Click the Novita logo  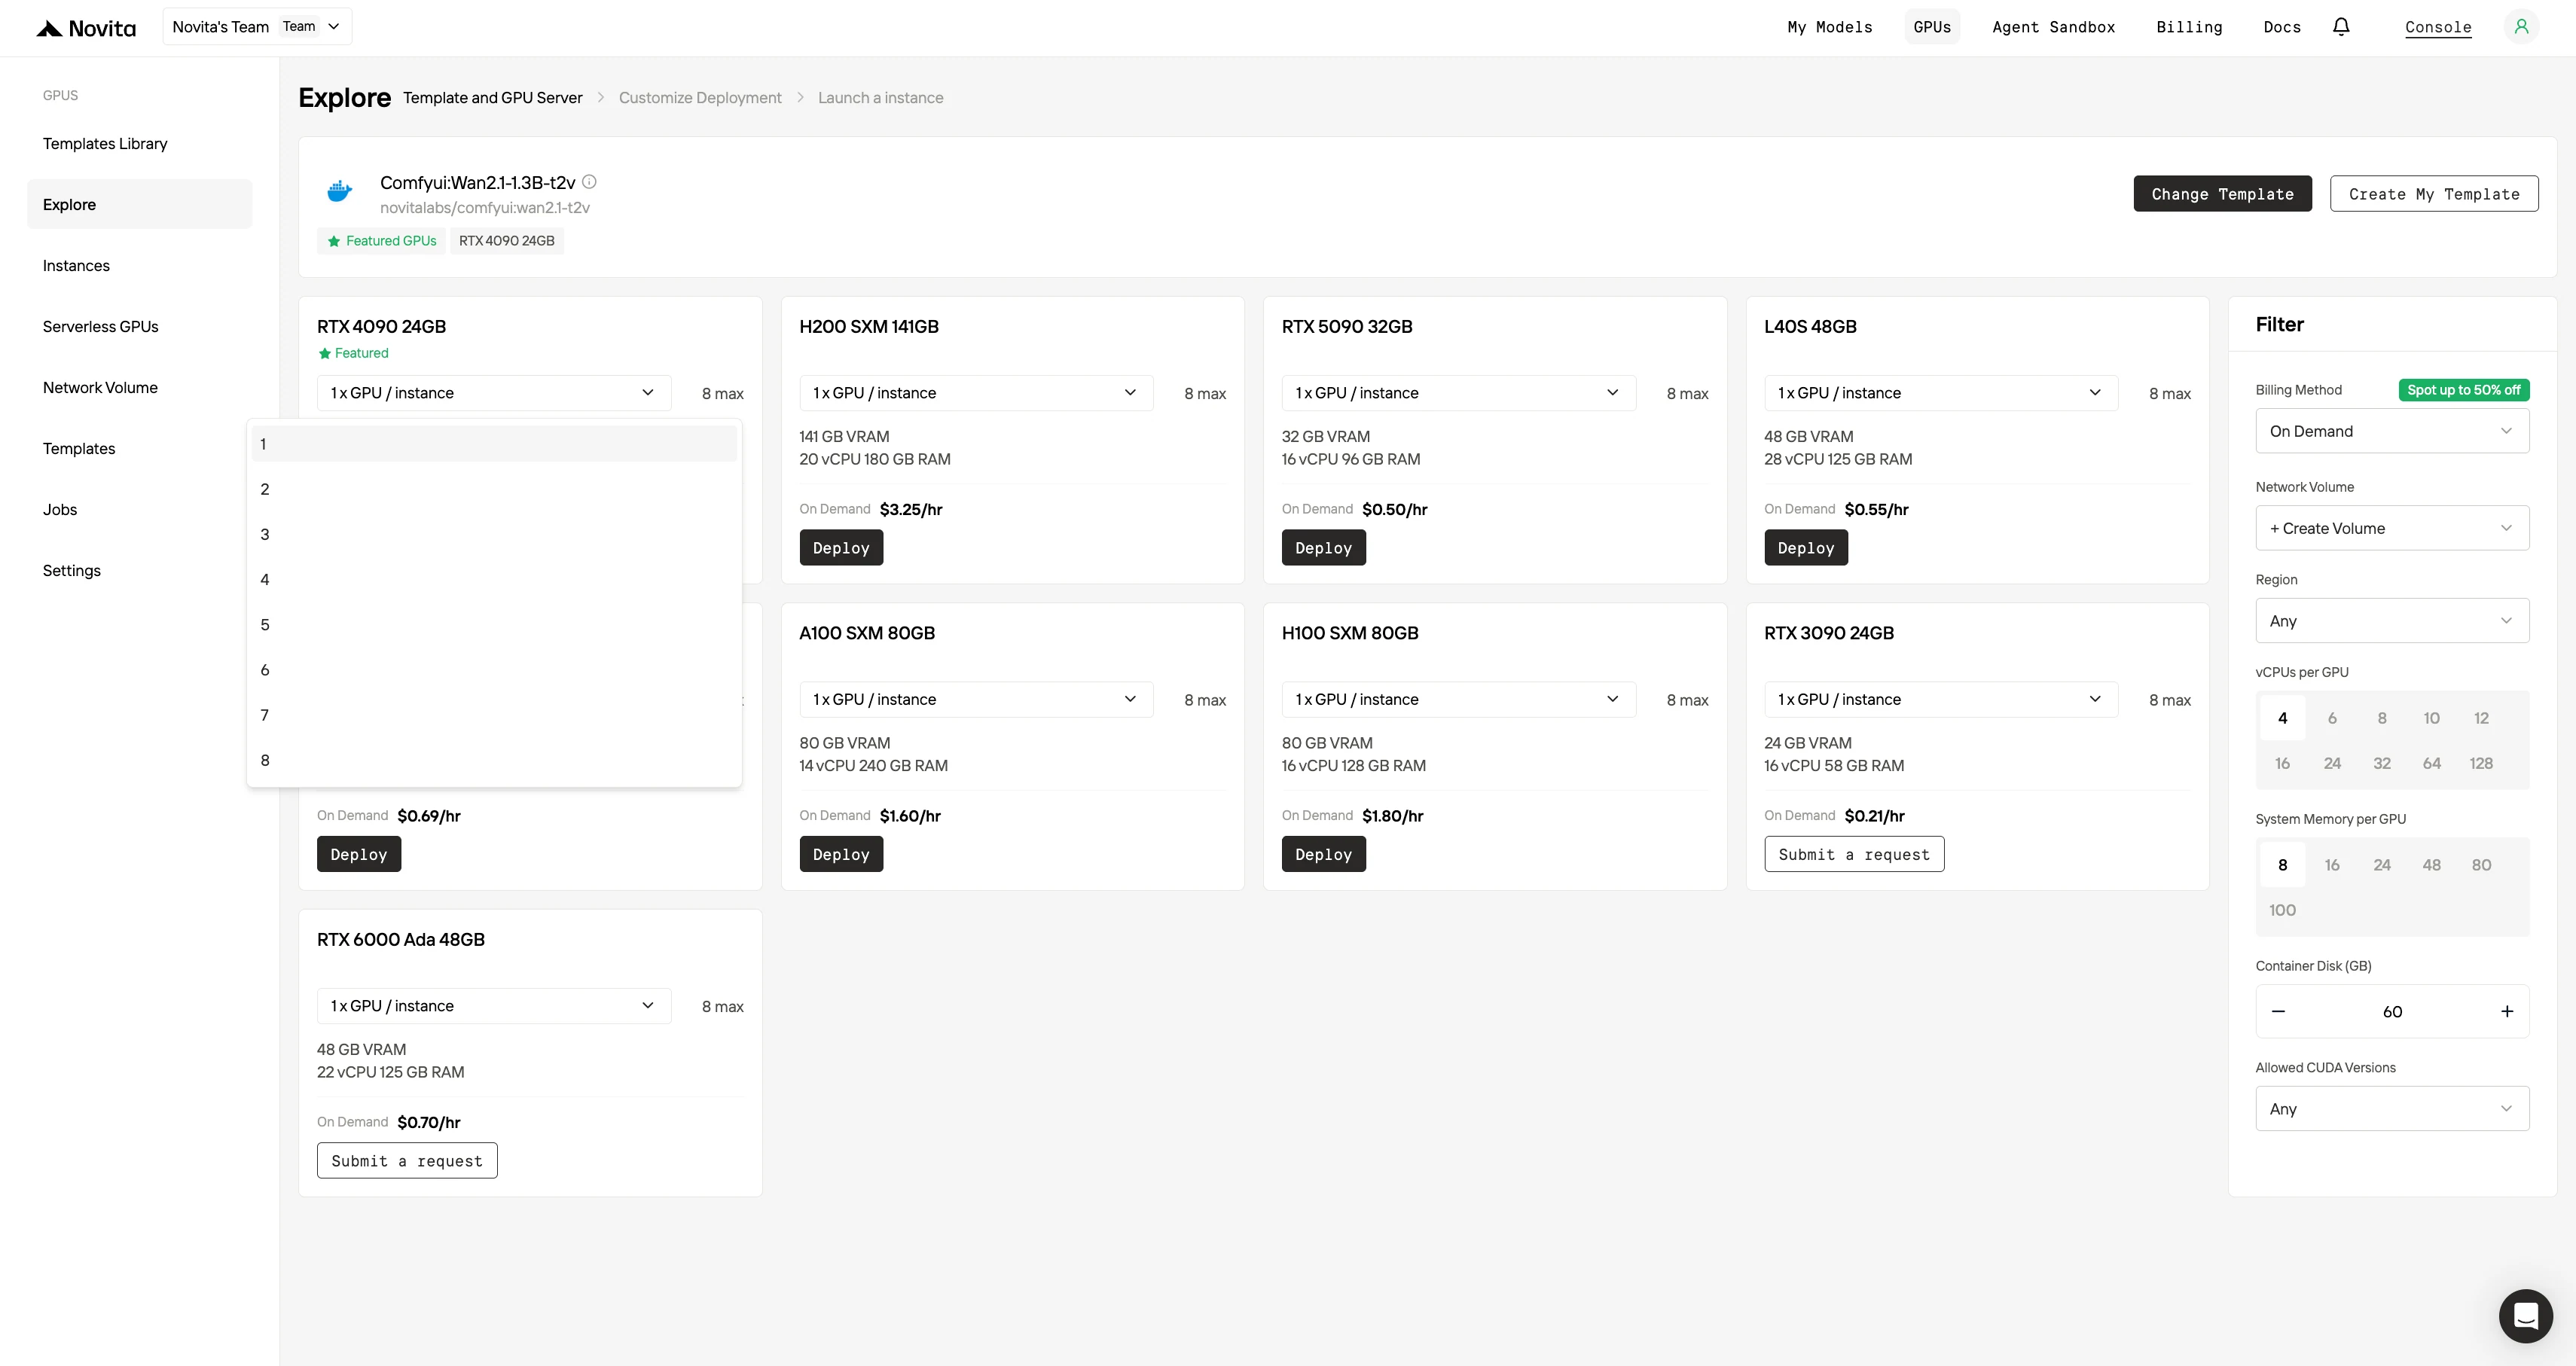pos(86,28)
